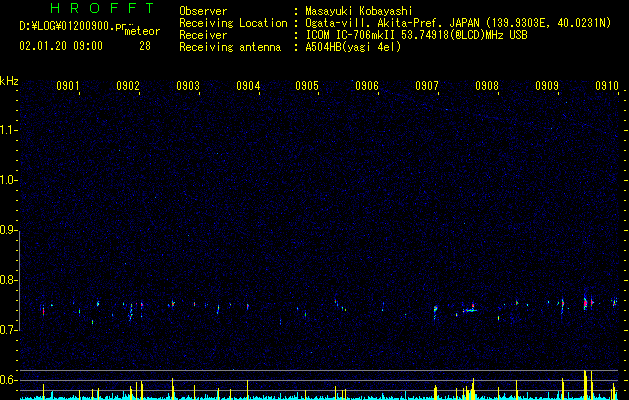Click the 0901 time marker
Viewport: 629px width, 400px height.
[x=67, y=86]
